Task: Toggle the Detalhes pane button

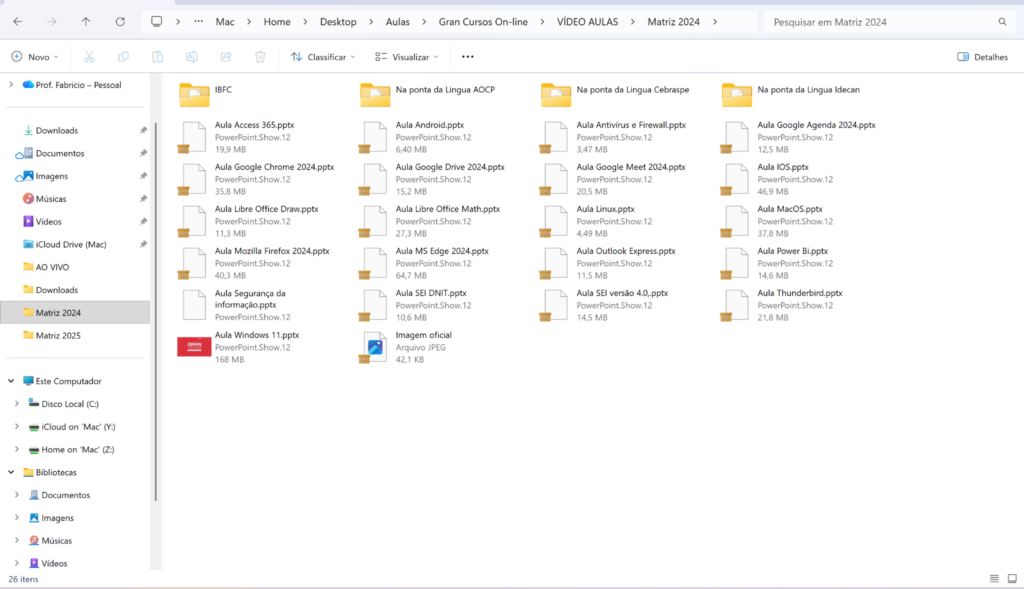Action: pos(983,57)
